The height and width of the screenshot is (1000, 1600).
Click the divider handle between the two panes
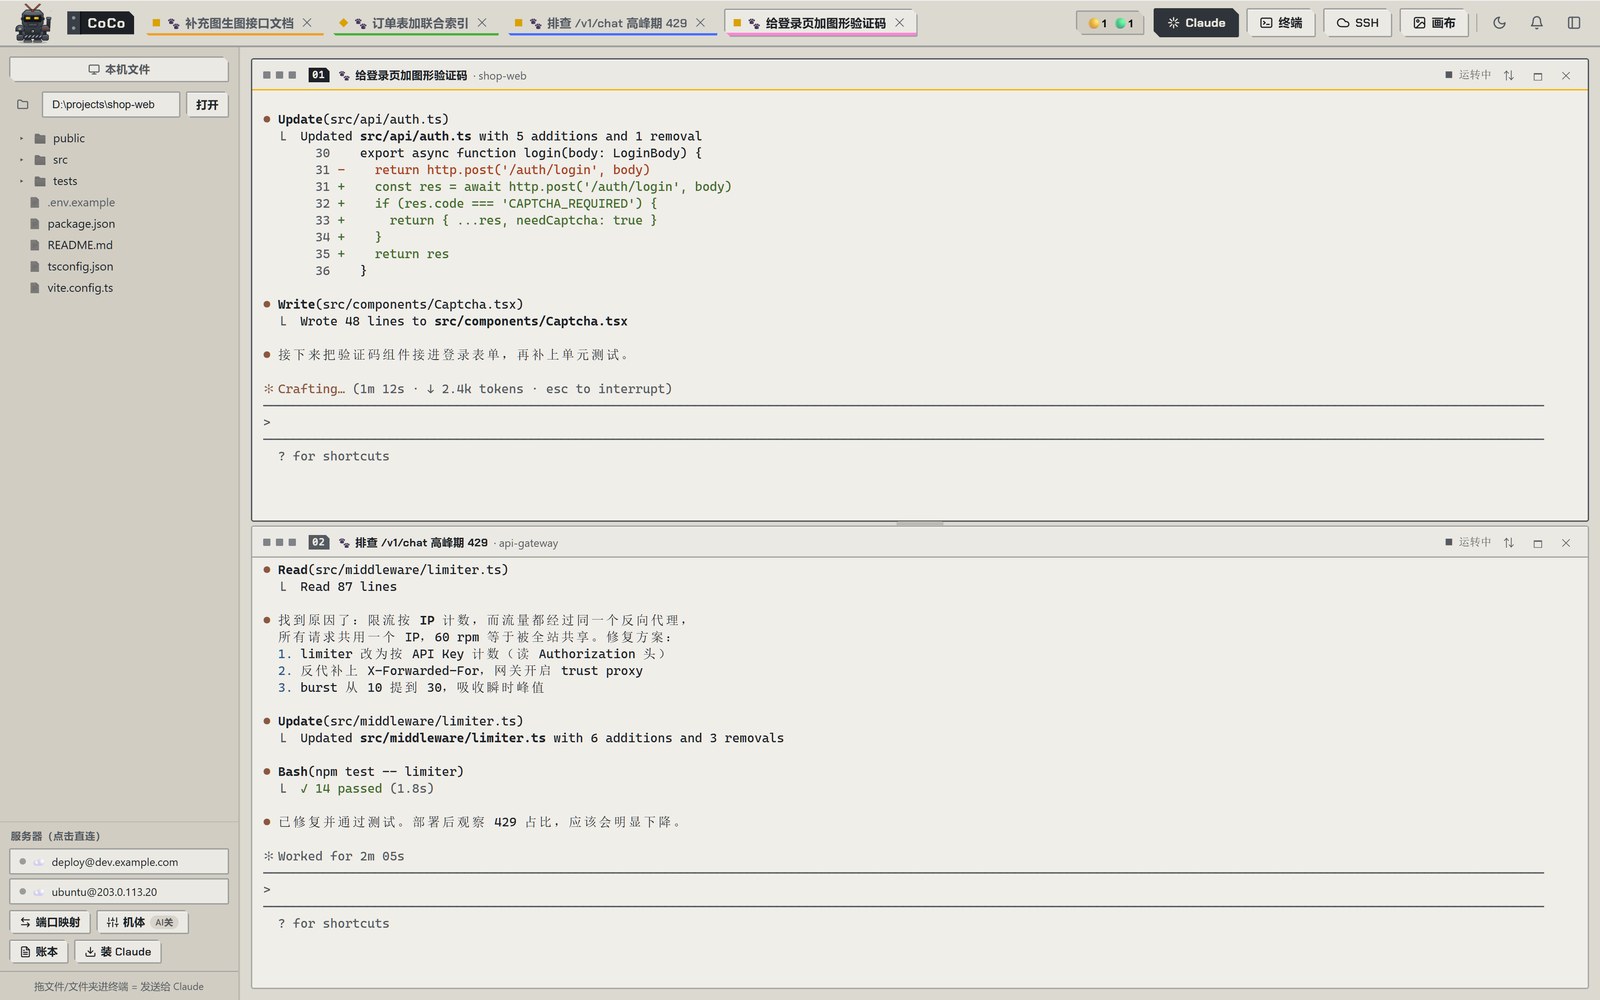[x=919, y=523]
